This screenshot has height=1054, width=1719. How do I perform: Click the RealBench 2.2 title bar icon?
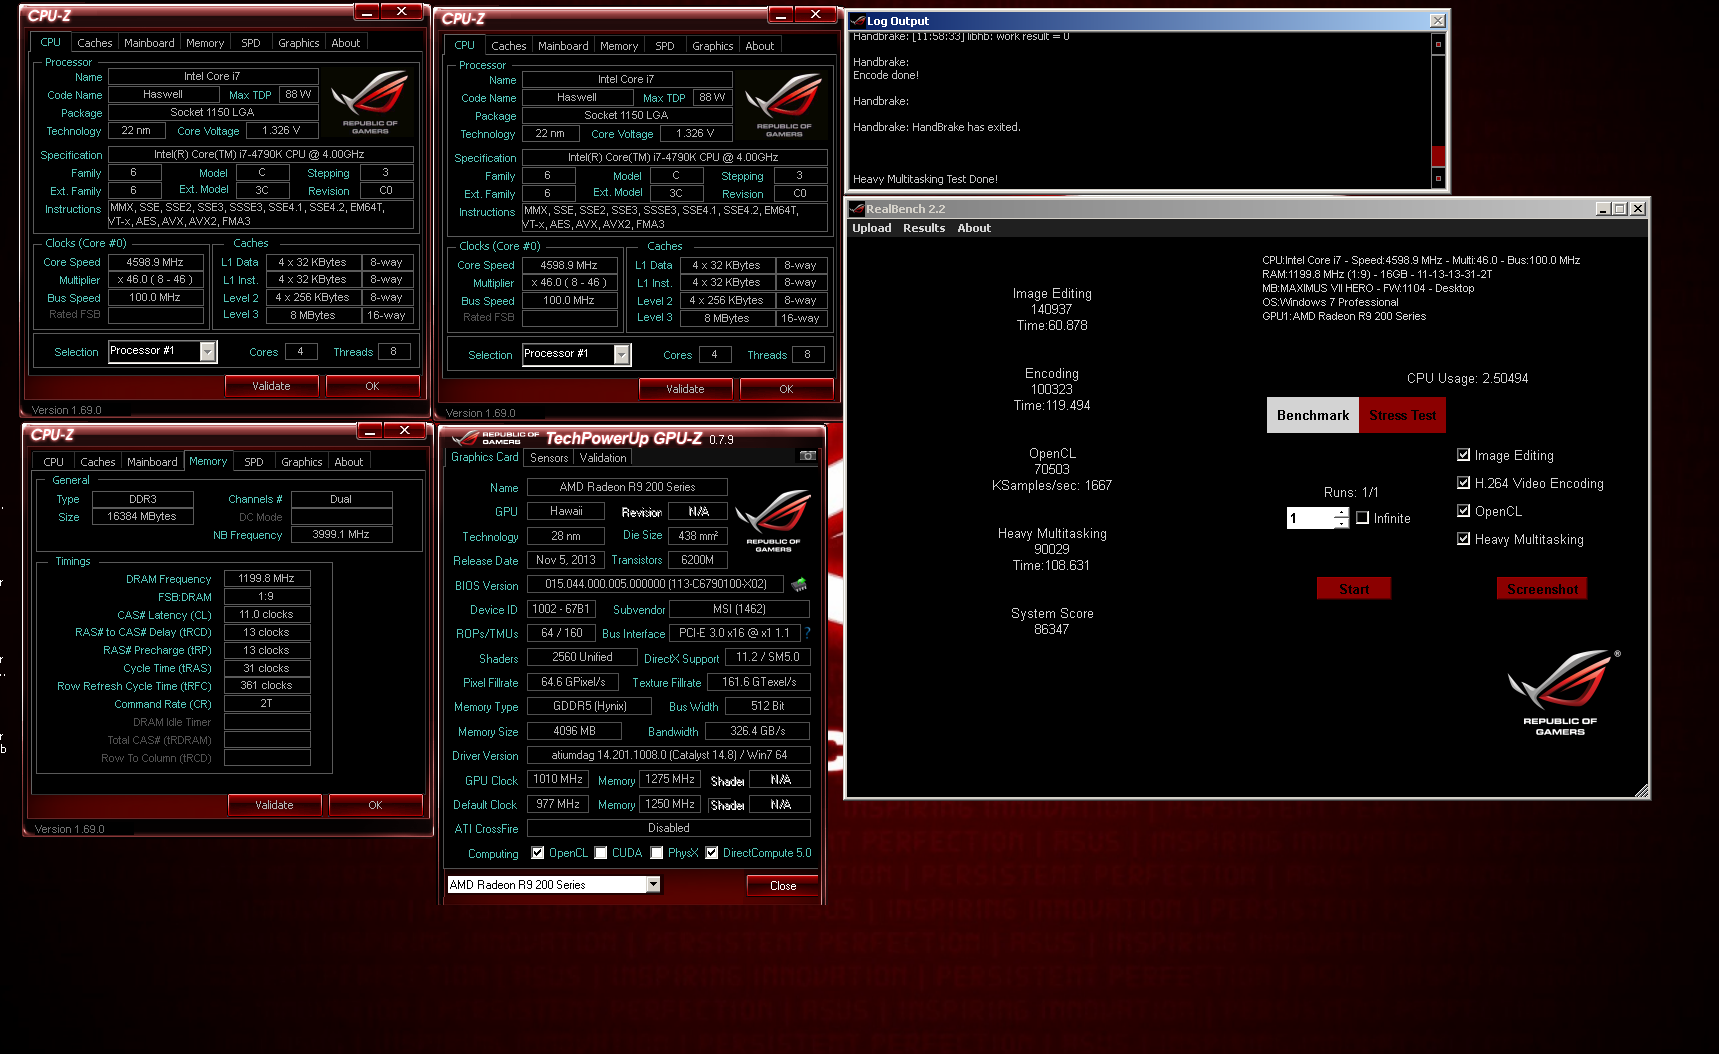coord(857,208)
